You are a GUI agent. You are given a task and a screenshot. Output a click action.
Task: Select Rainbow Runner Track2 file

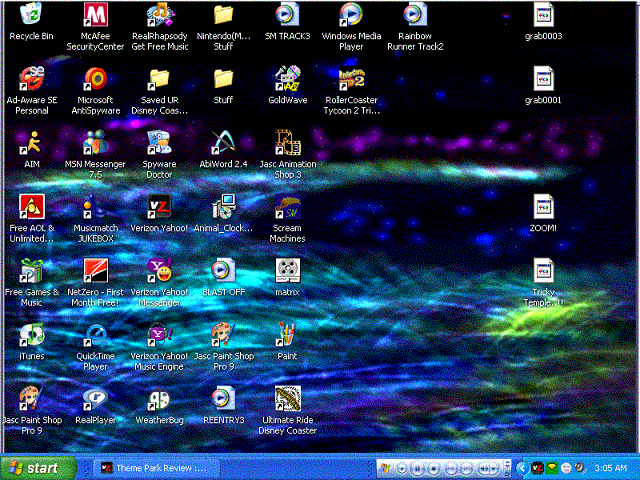coord(415,27)
